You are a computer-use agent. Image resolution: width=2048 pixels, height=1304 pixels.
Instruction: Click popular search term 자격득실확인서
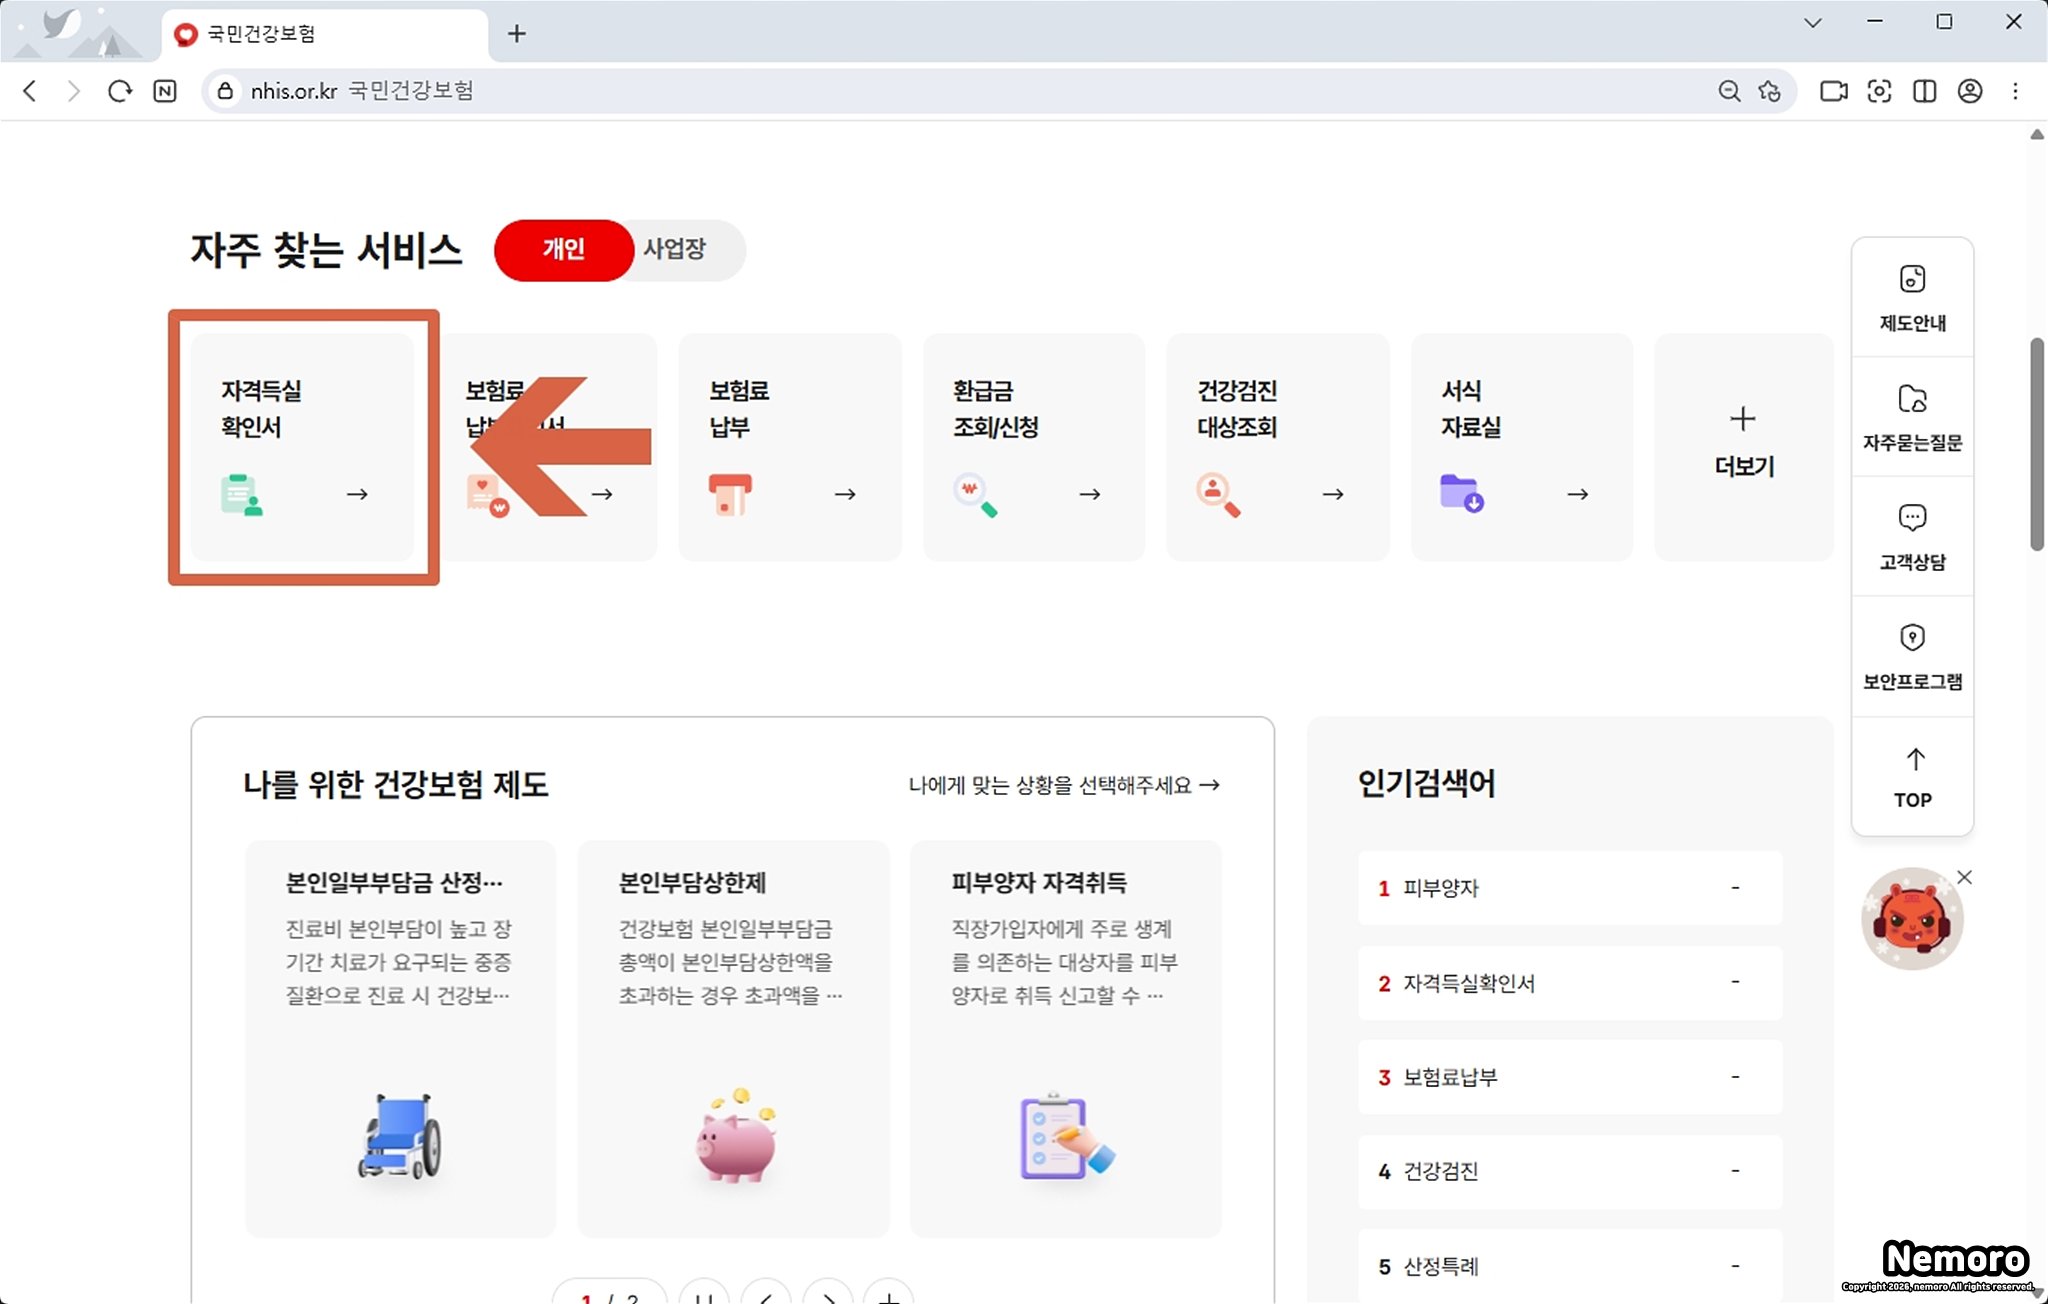click(1468, 983)
